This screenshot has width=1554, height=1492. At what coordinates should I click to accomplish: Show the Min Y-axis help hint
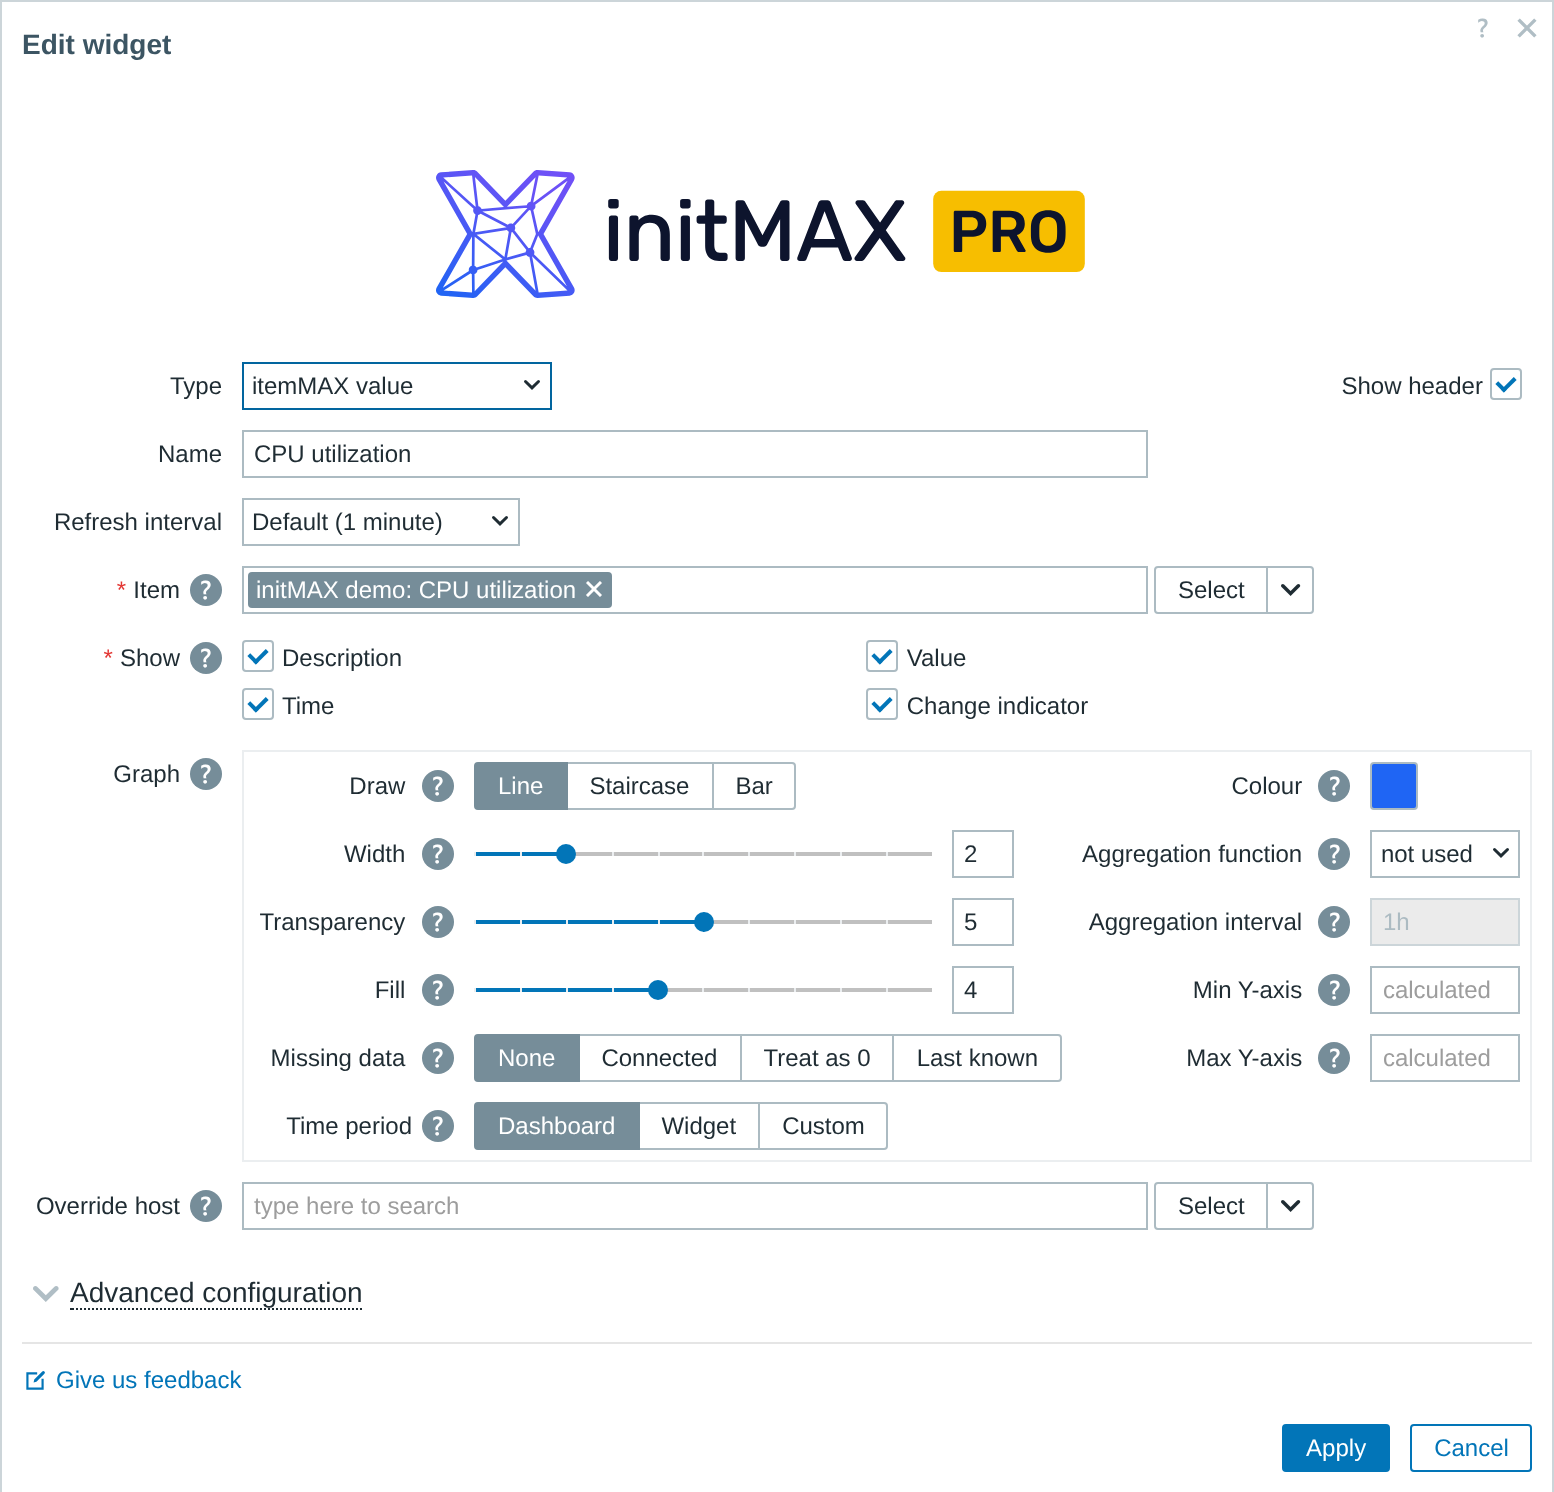click(x=1334, y=990)
